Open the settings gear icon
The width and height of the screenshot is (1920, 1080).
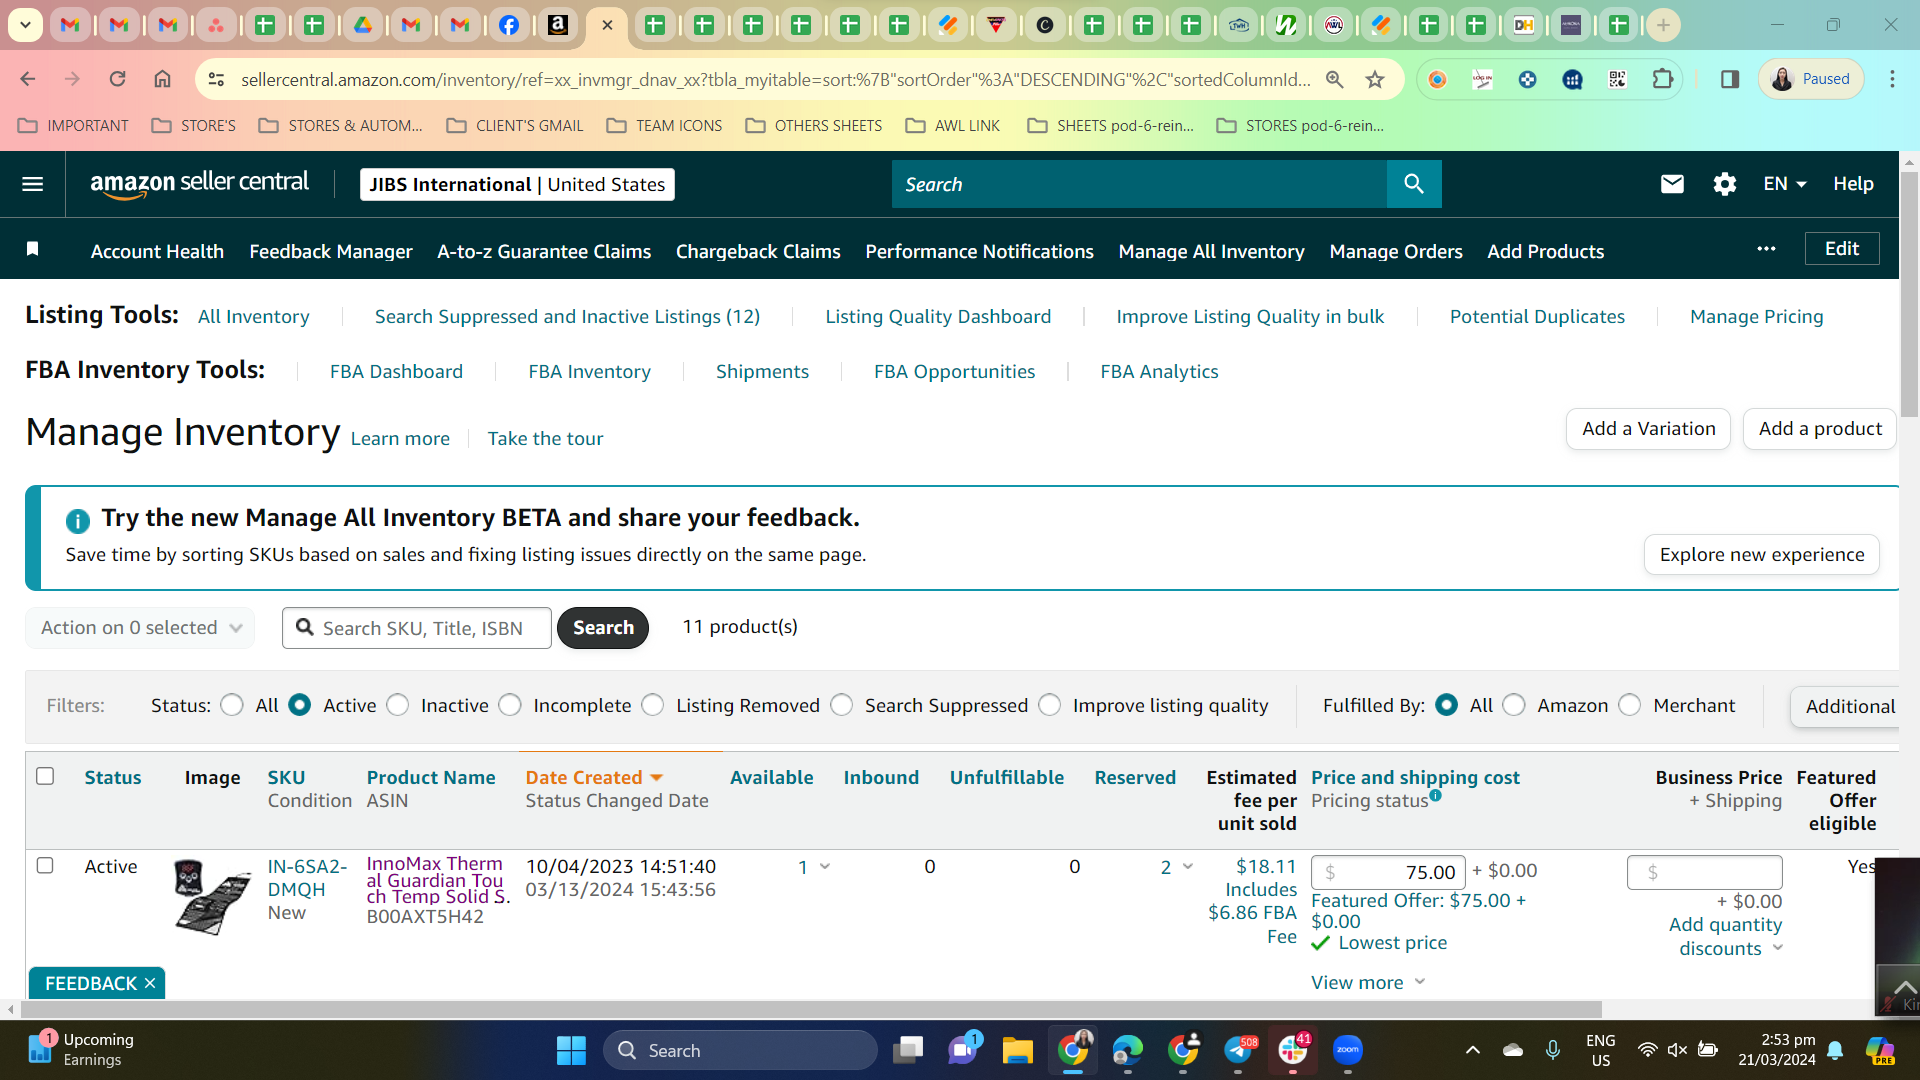click(1724, 184)
